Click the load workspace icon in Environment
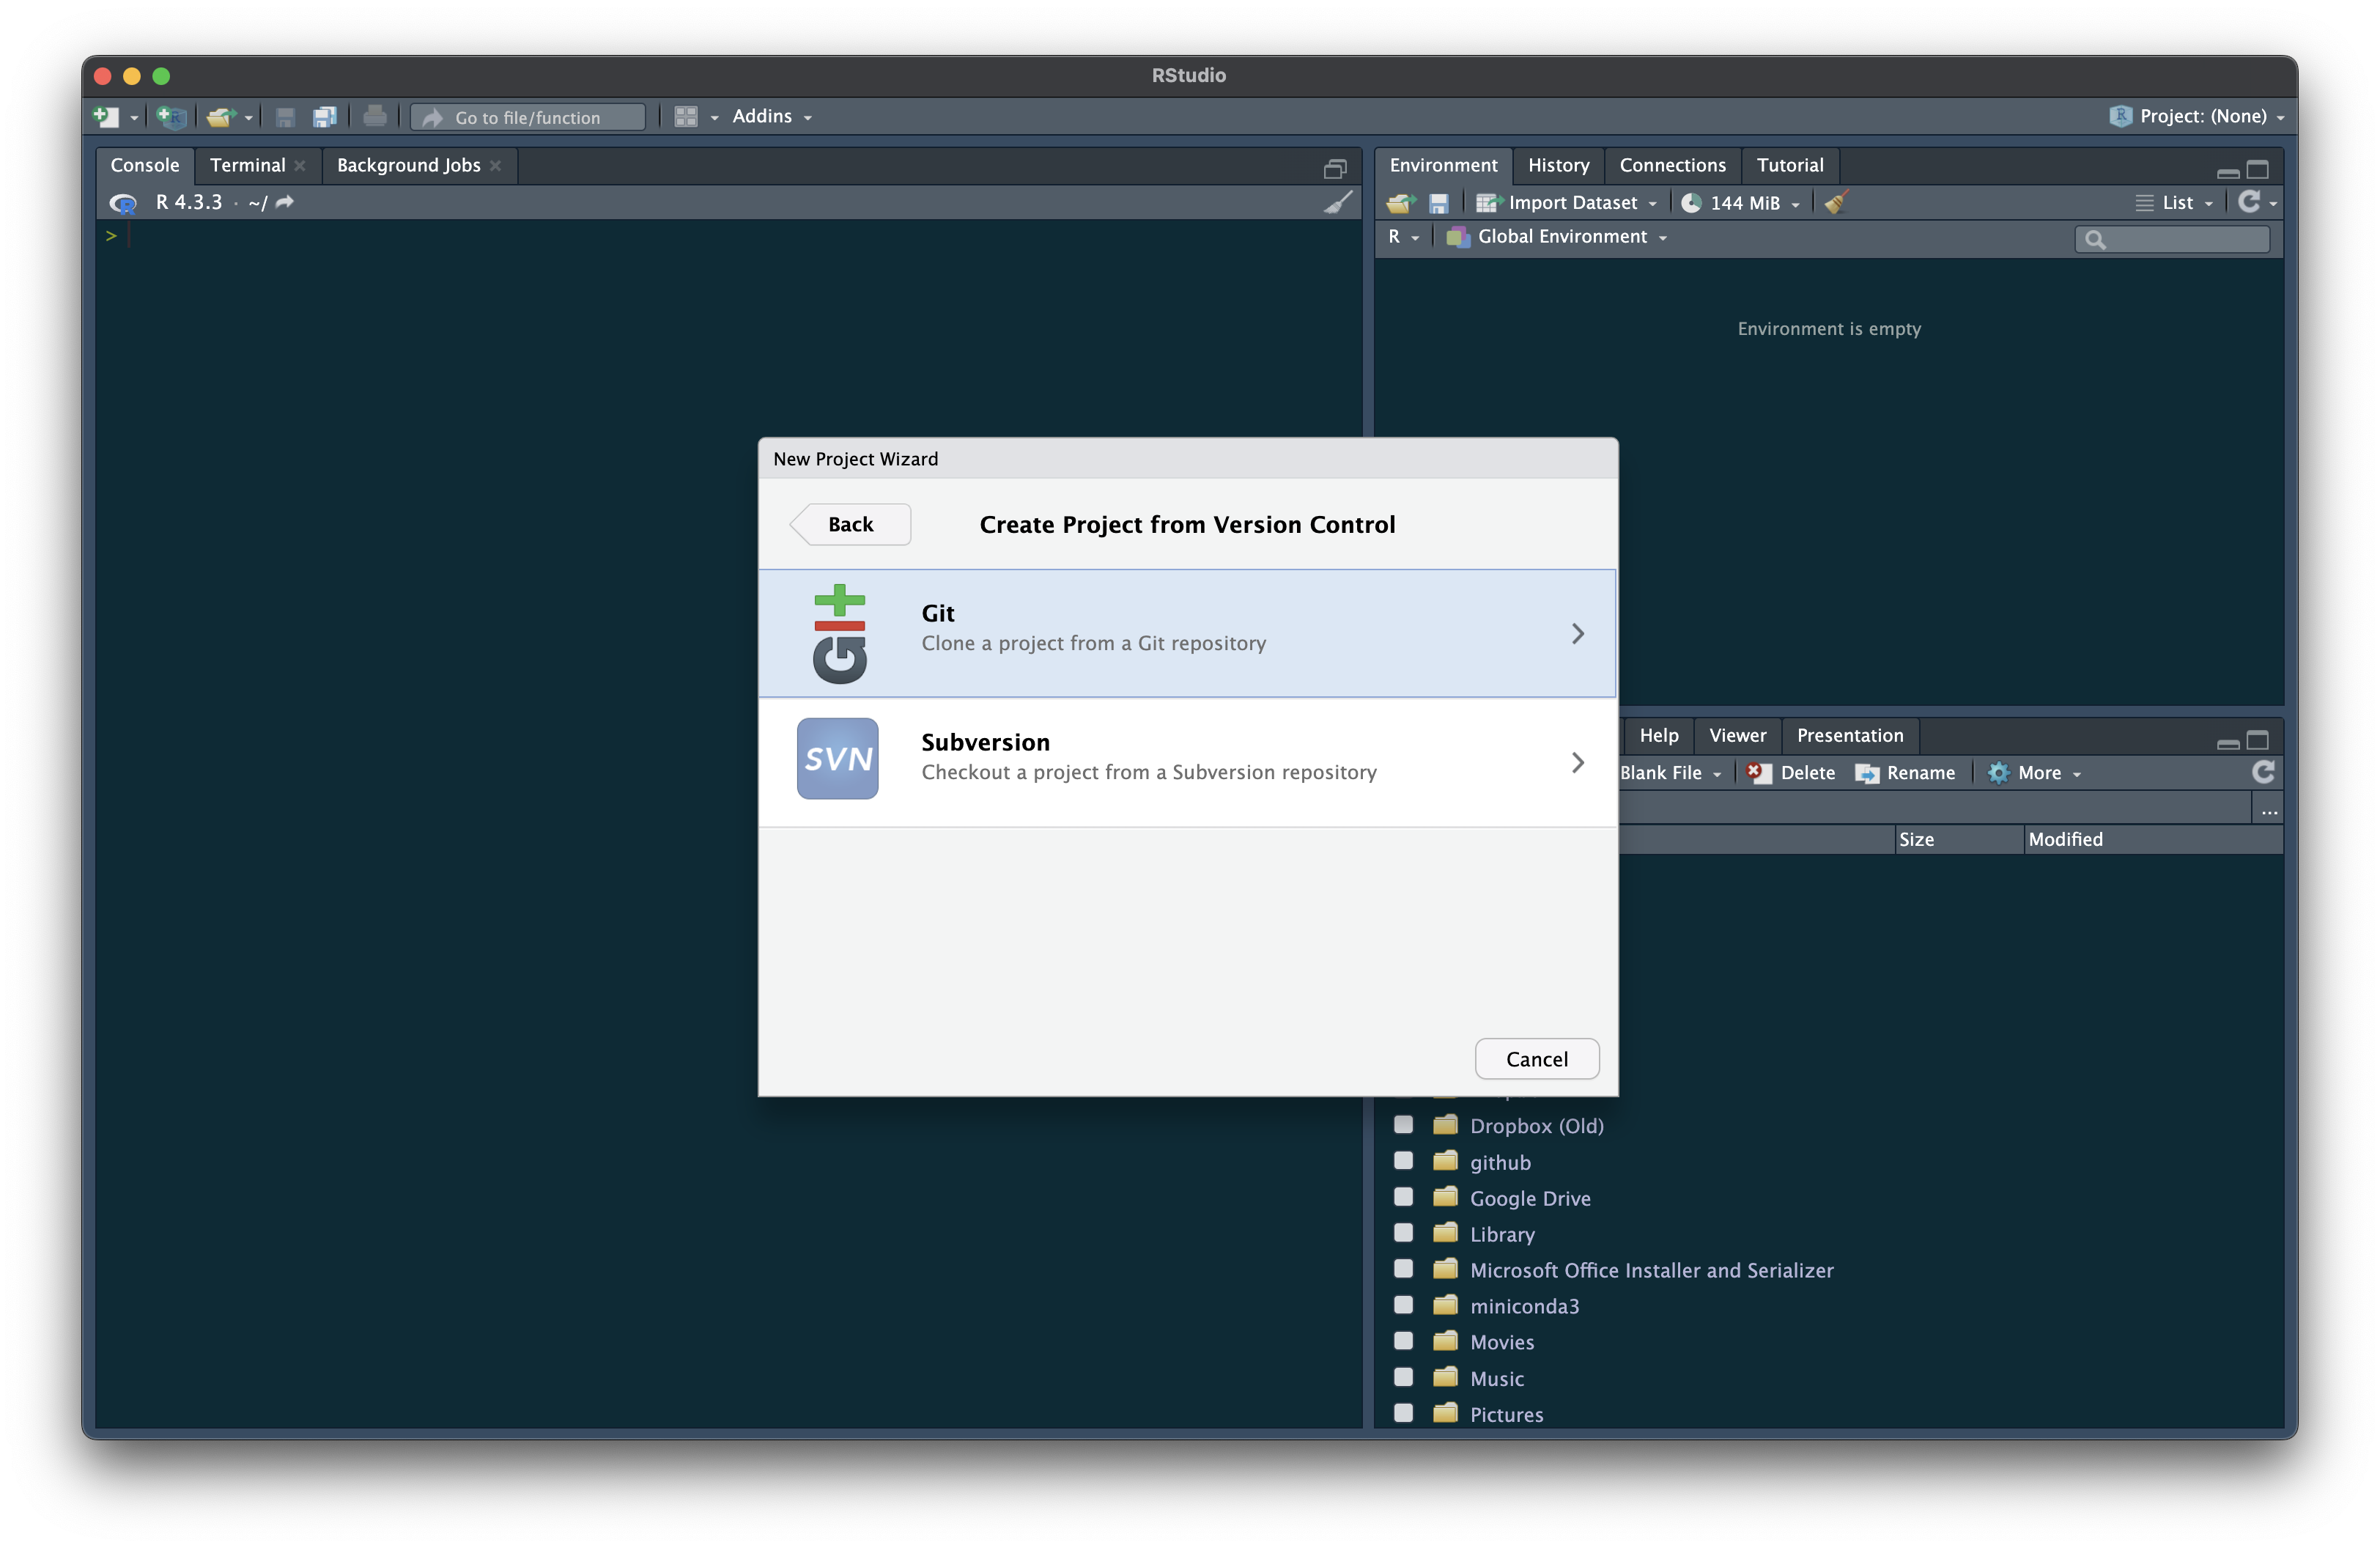 point(1400,203)
